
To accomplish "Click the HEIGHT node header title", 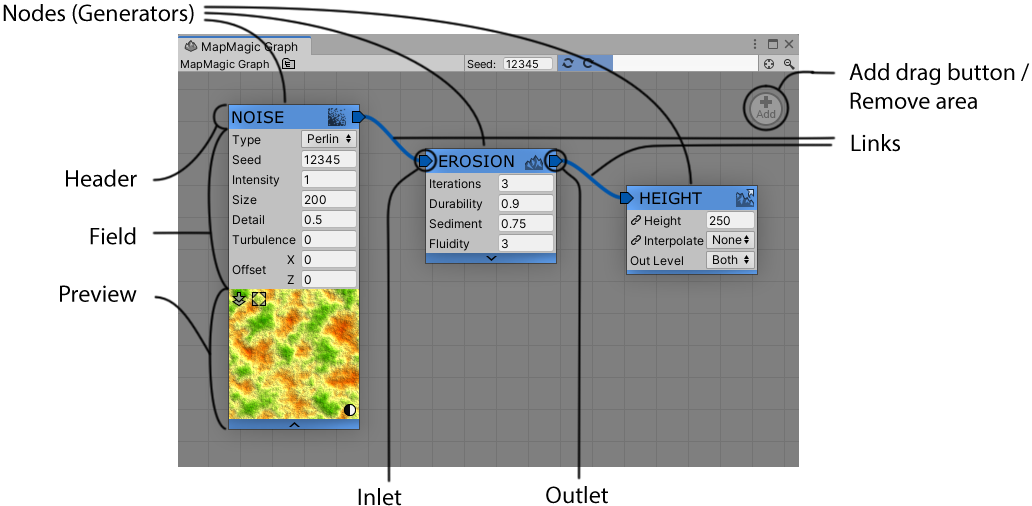I will pos(670,198).
